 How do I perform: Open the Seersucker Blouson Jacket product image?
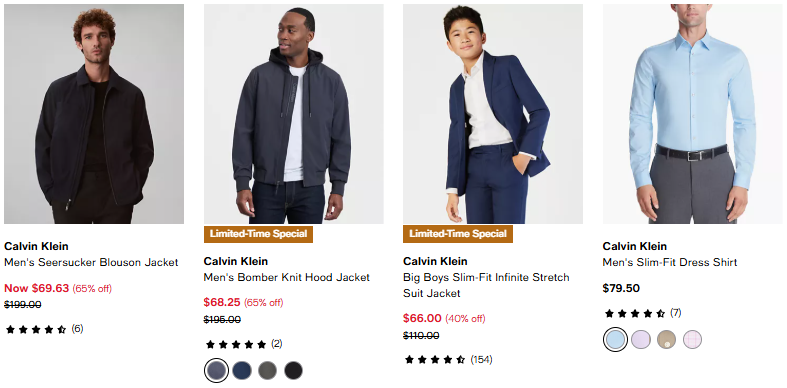click(94, 114)
